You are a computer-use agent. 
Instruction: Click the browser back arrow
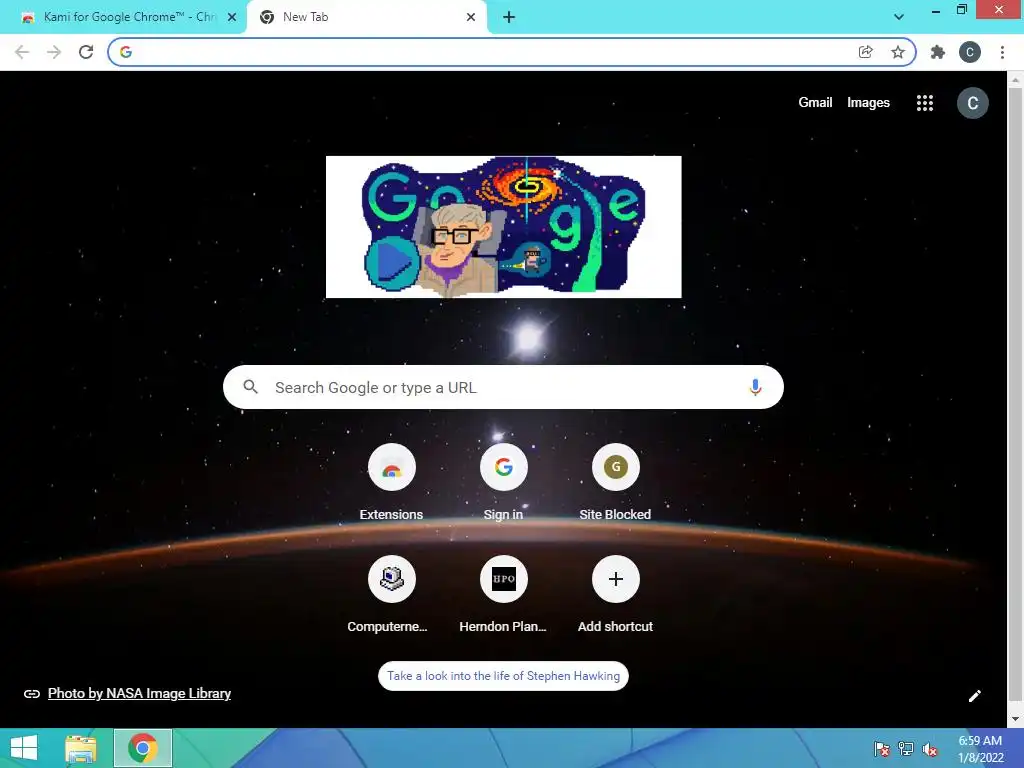click(x=22, y=52)
